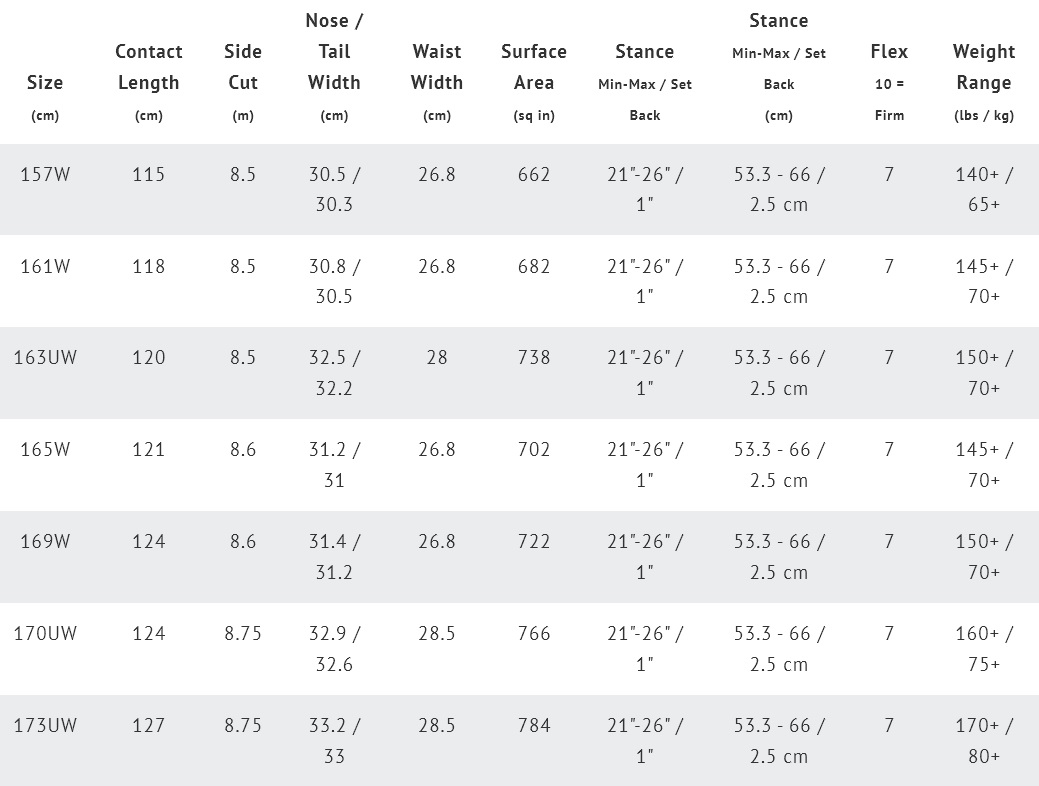Click the Contact Length column header
1039x786 pixels.
(149, 67)
